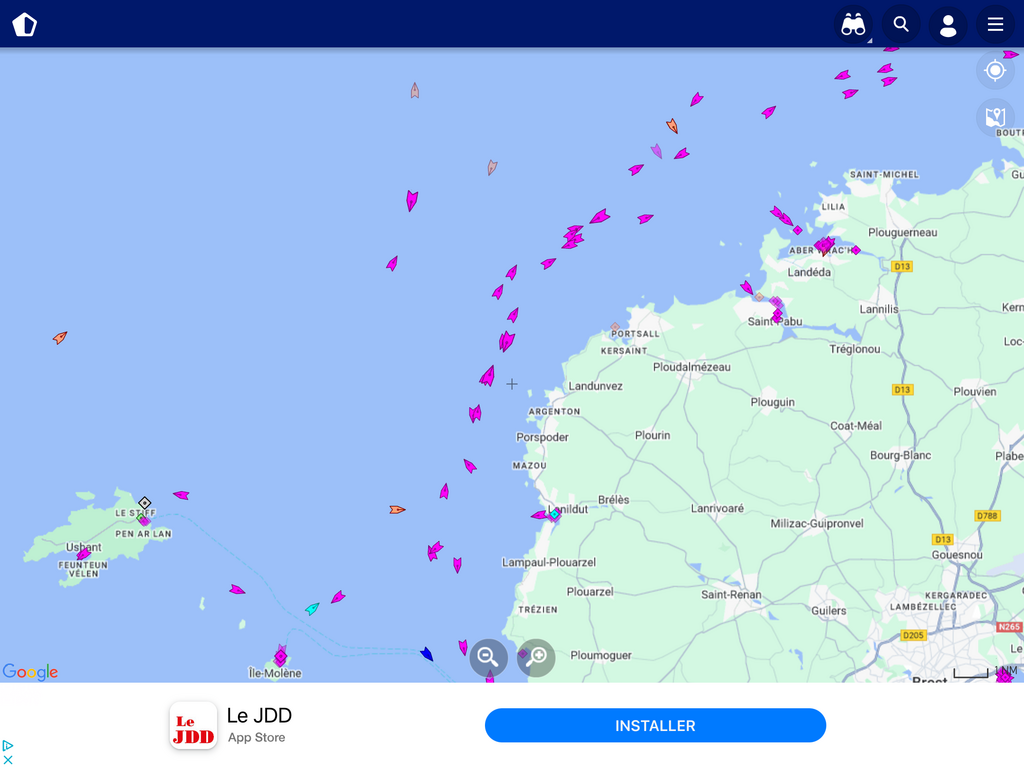Select the orange ship west of Lanildut
This screenshot has height=768, width=1024.
point(397,509)
